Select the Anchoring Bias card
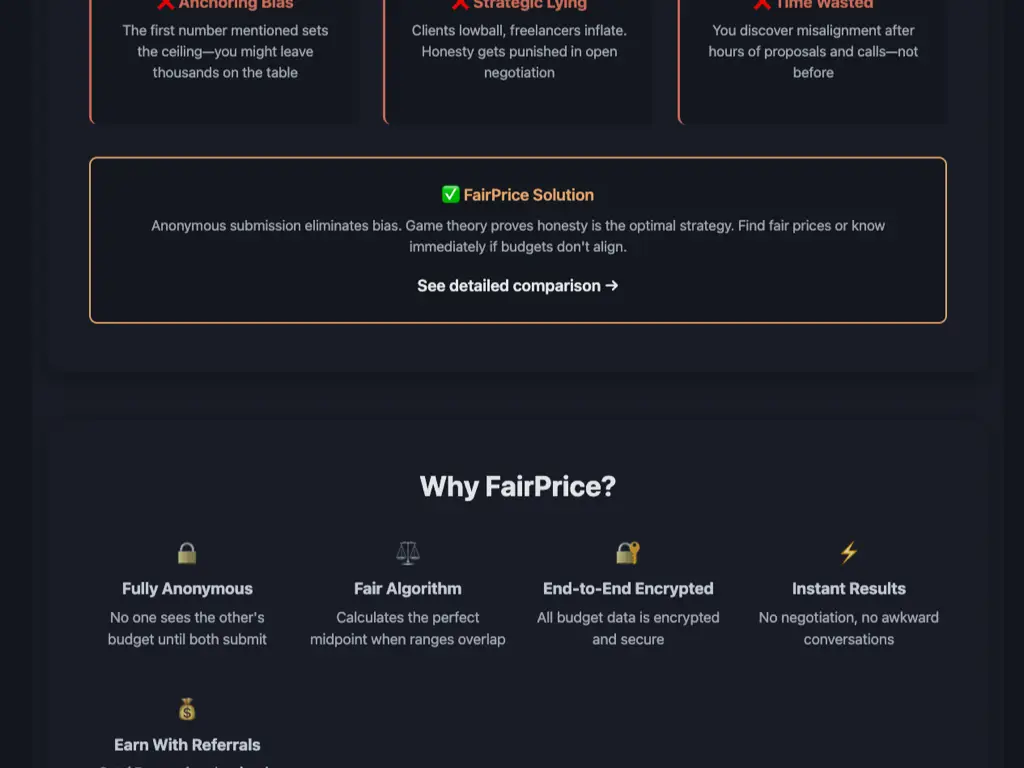This screenshot has height=768, width=1024. tap(223, 60)
